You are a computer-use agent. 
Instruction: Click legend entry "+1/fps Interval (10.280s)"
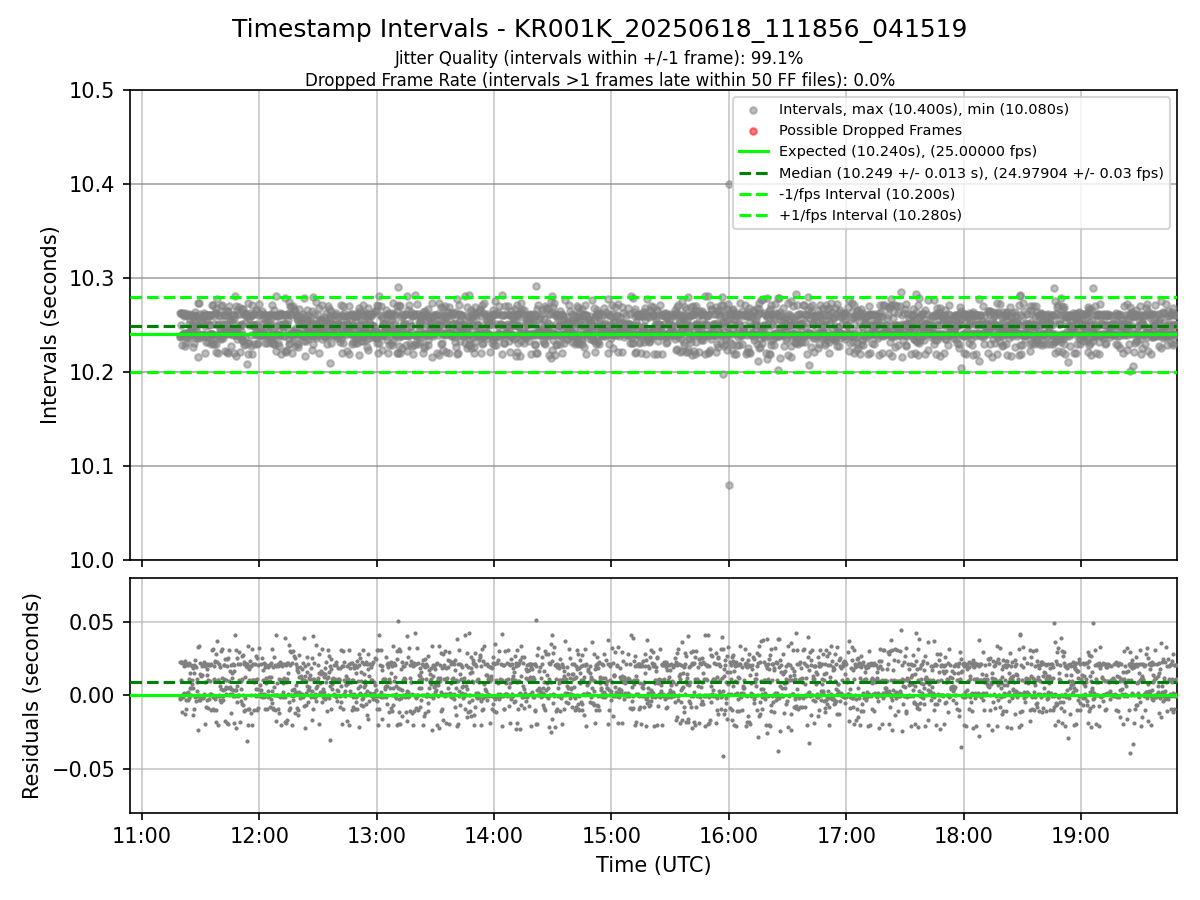coord(870,215)
